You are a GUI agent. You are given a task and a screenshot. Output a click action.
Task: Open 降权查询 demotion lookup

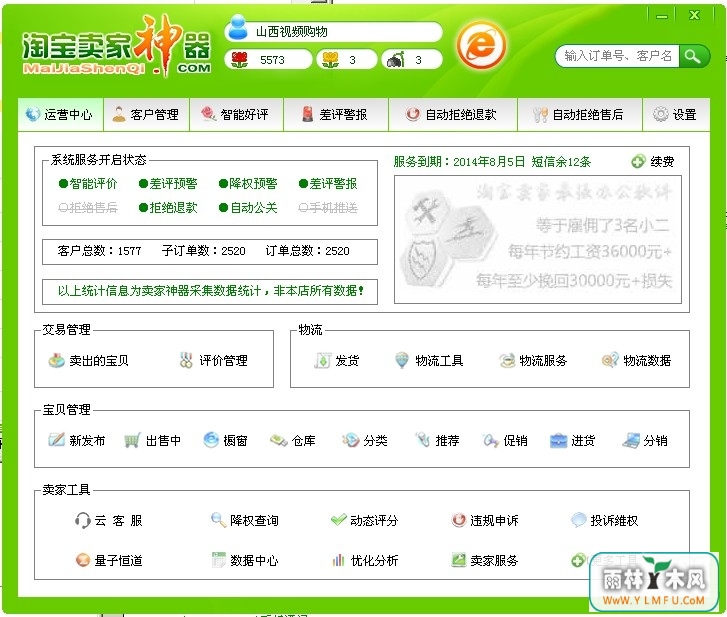244,520
